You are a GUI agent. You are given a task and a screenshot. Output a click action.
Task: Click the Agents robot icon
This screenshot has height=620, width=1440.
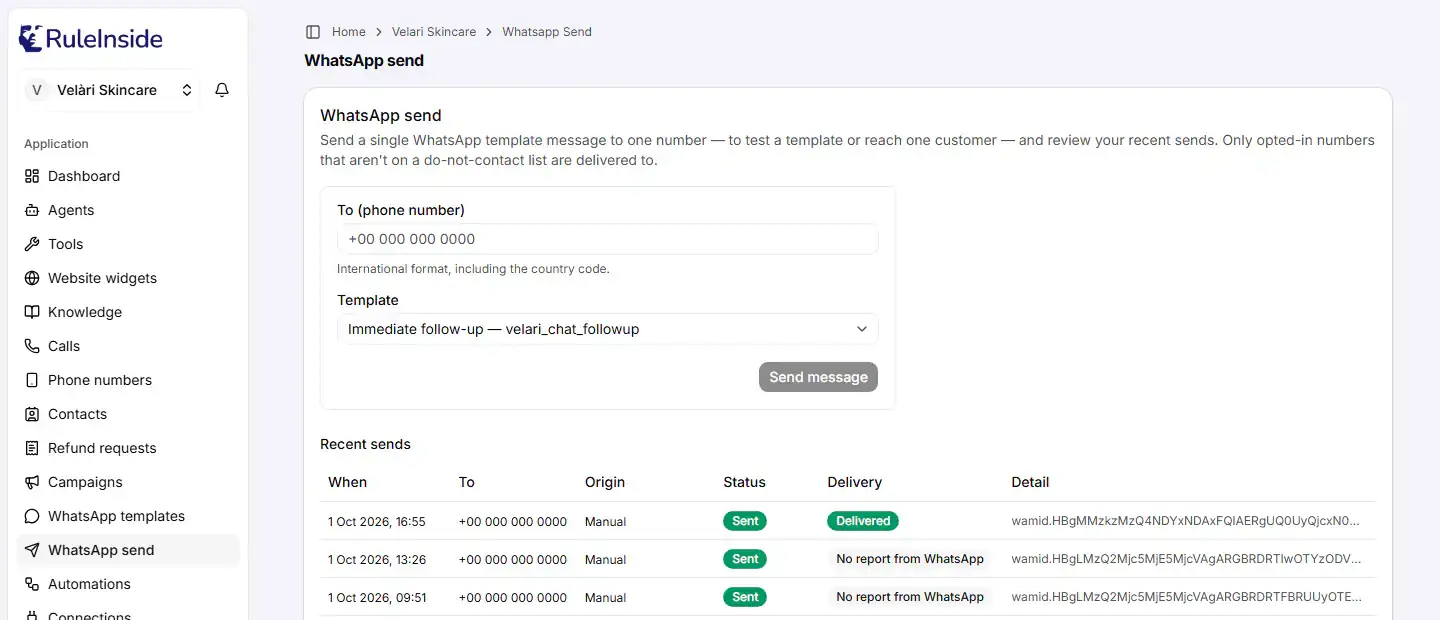32,210
